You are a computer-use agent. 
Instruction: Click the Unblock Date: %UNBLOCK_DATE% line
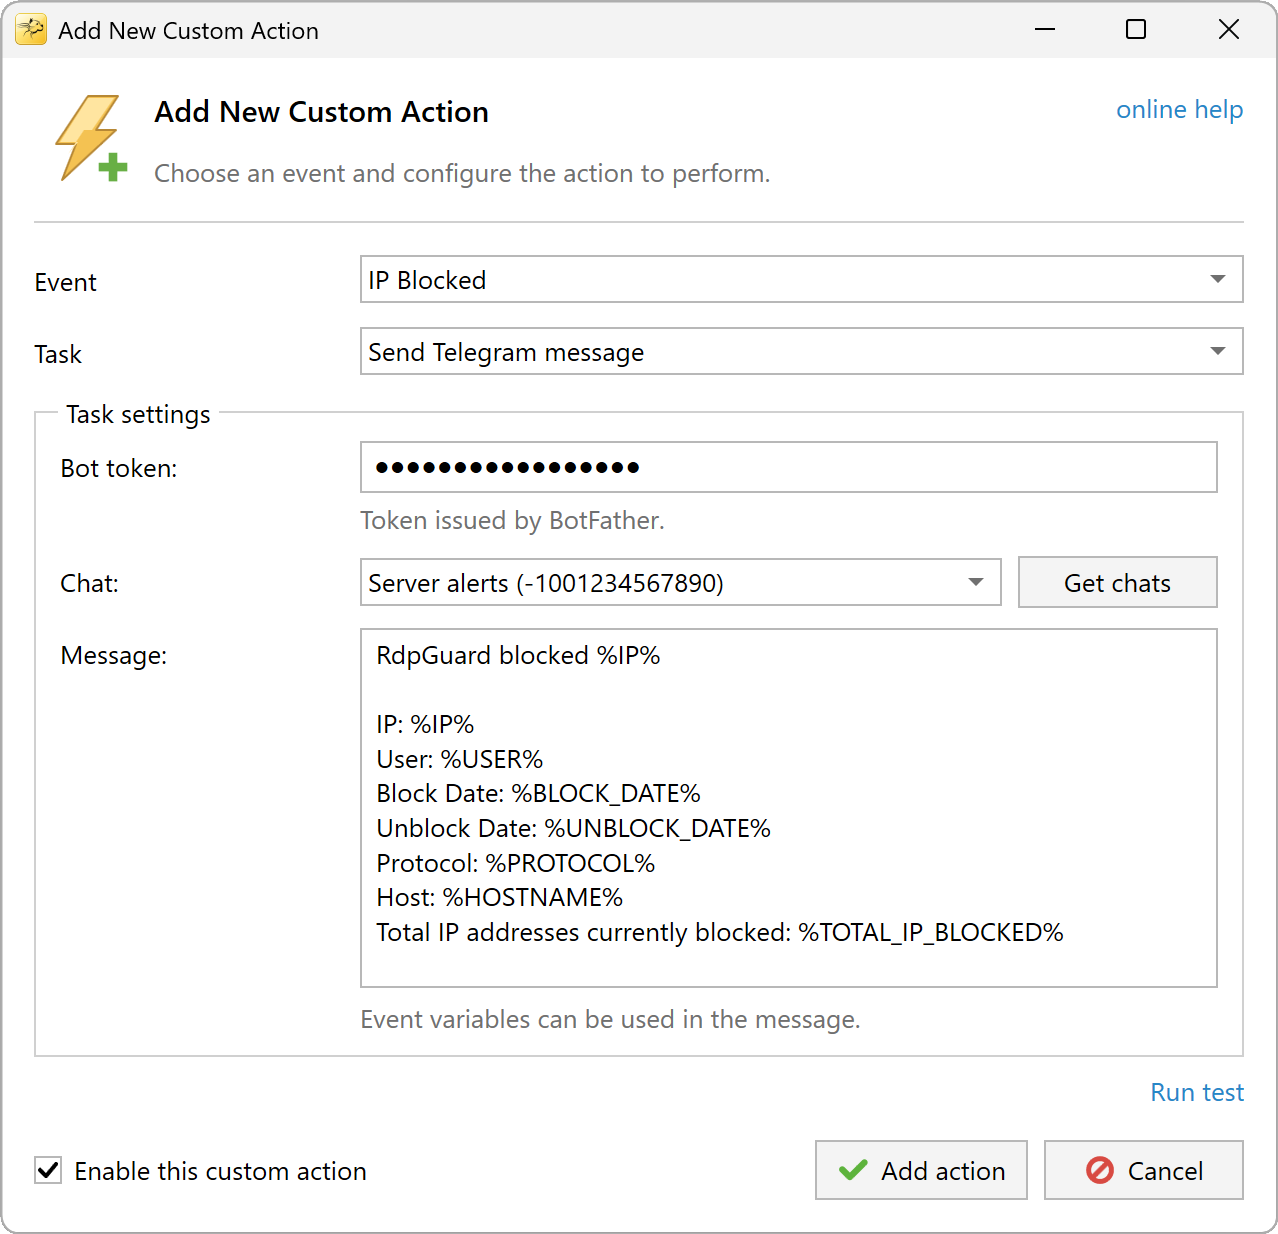pyautogui.click(x=573, y=828)
